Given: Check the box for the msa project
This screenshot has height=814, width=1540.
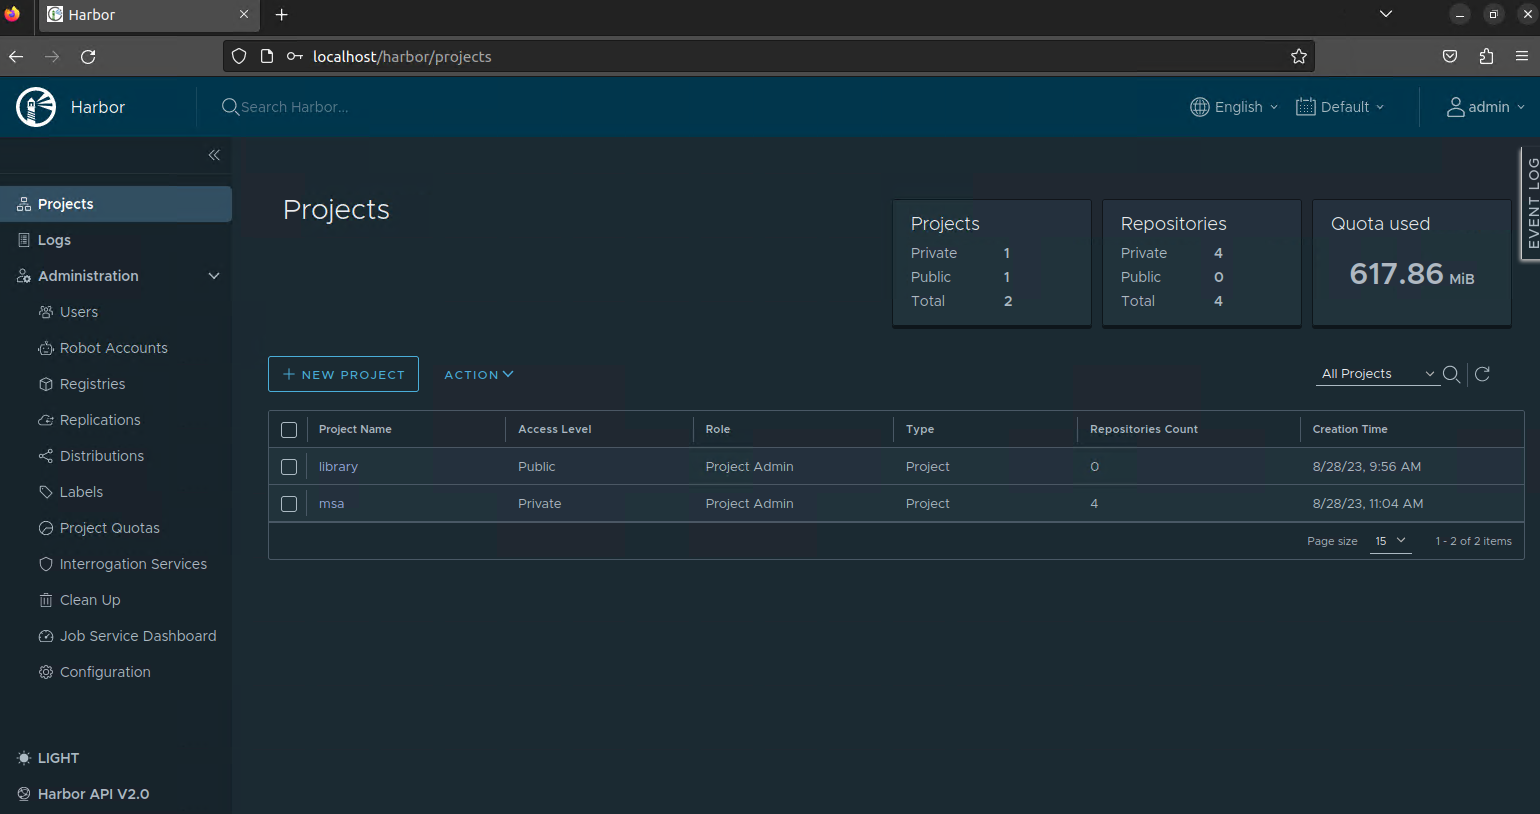Looking at the screenshot, I should (x=289, y=504).
